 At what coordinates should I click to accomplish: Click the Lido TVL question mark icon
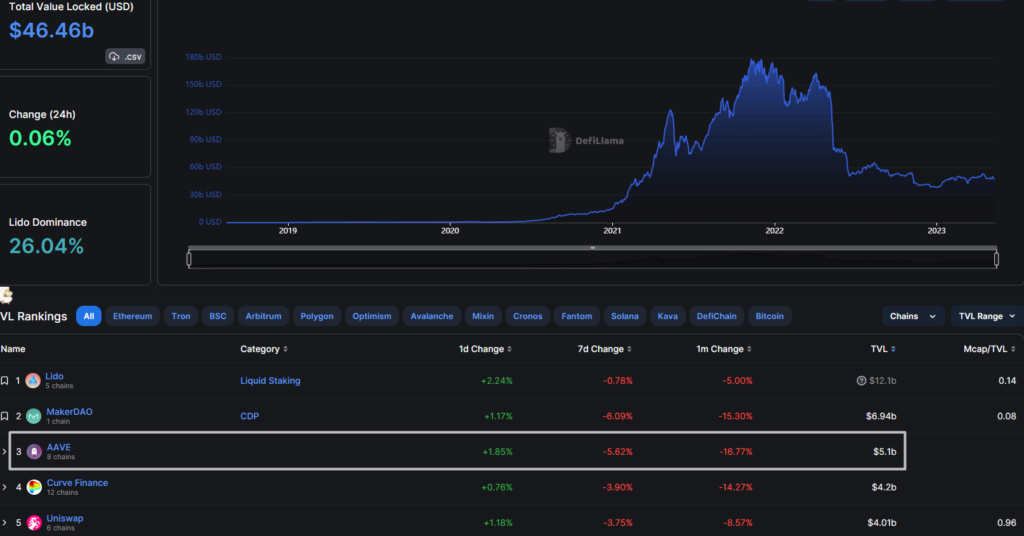(861, 381)
